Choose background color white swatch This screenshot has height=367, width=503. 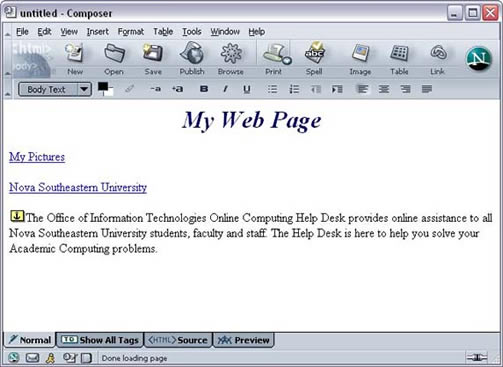[x=109, y=92]
